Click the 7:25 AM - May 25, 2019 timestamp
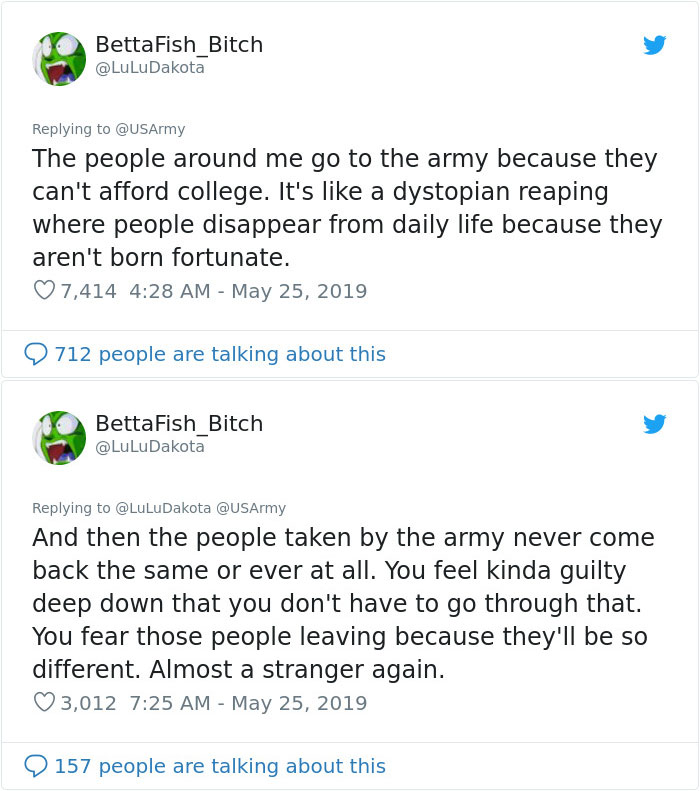This screenshot has width=700, height=791. (248, 703)
